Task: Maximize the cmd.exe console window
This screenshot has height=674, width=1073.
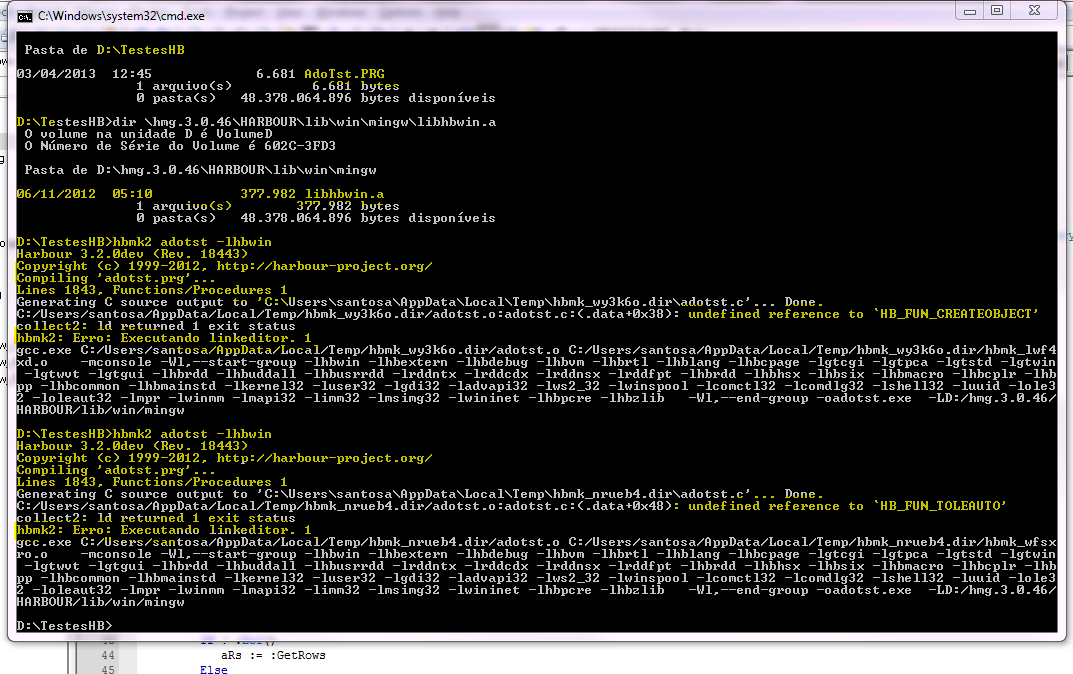Action: (997, 10)
